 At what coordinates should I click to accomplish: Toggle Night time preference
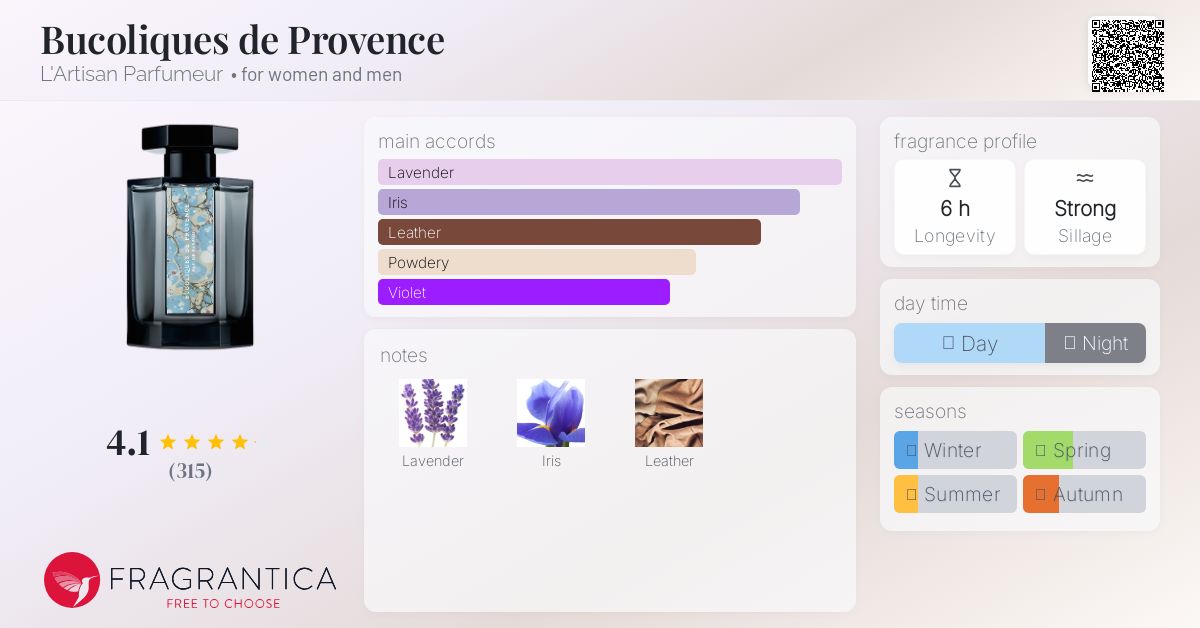[1096, 343]
